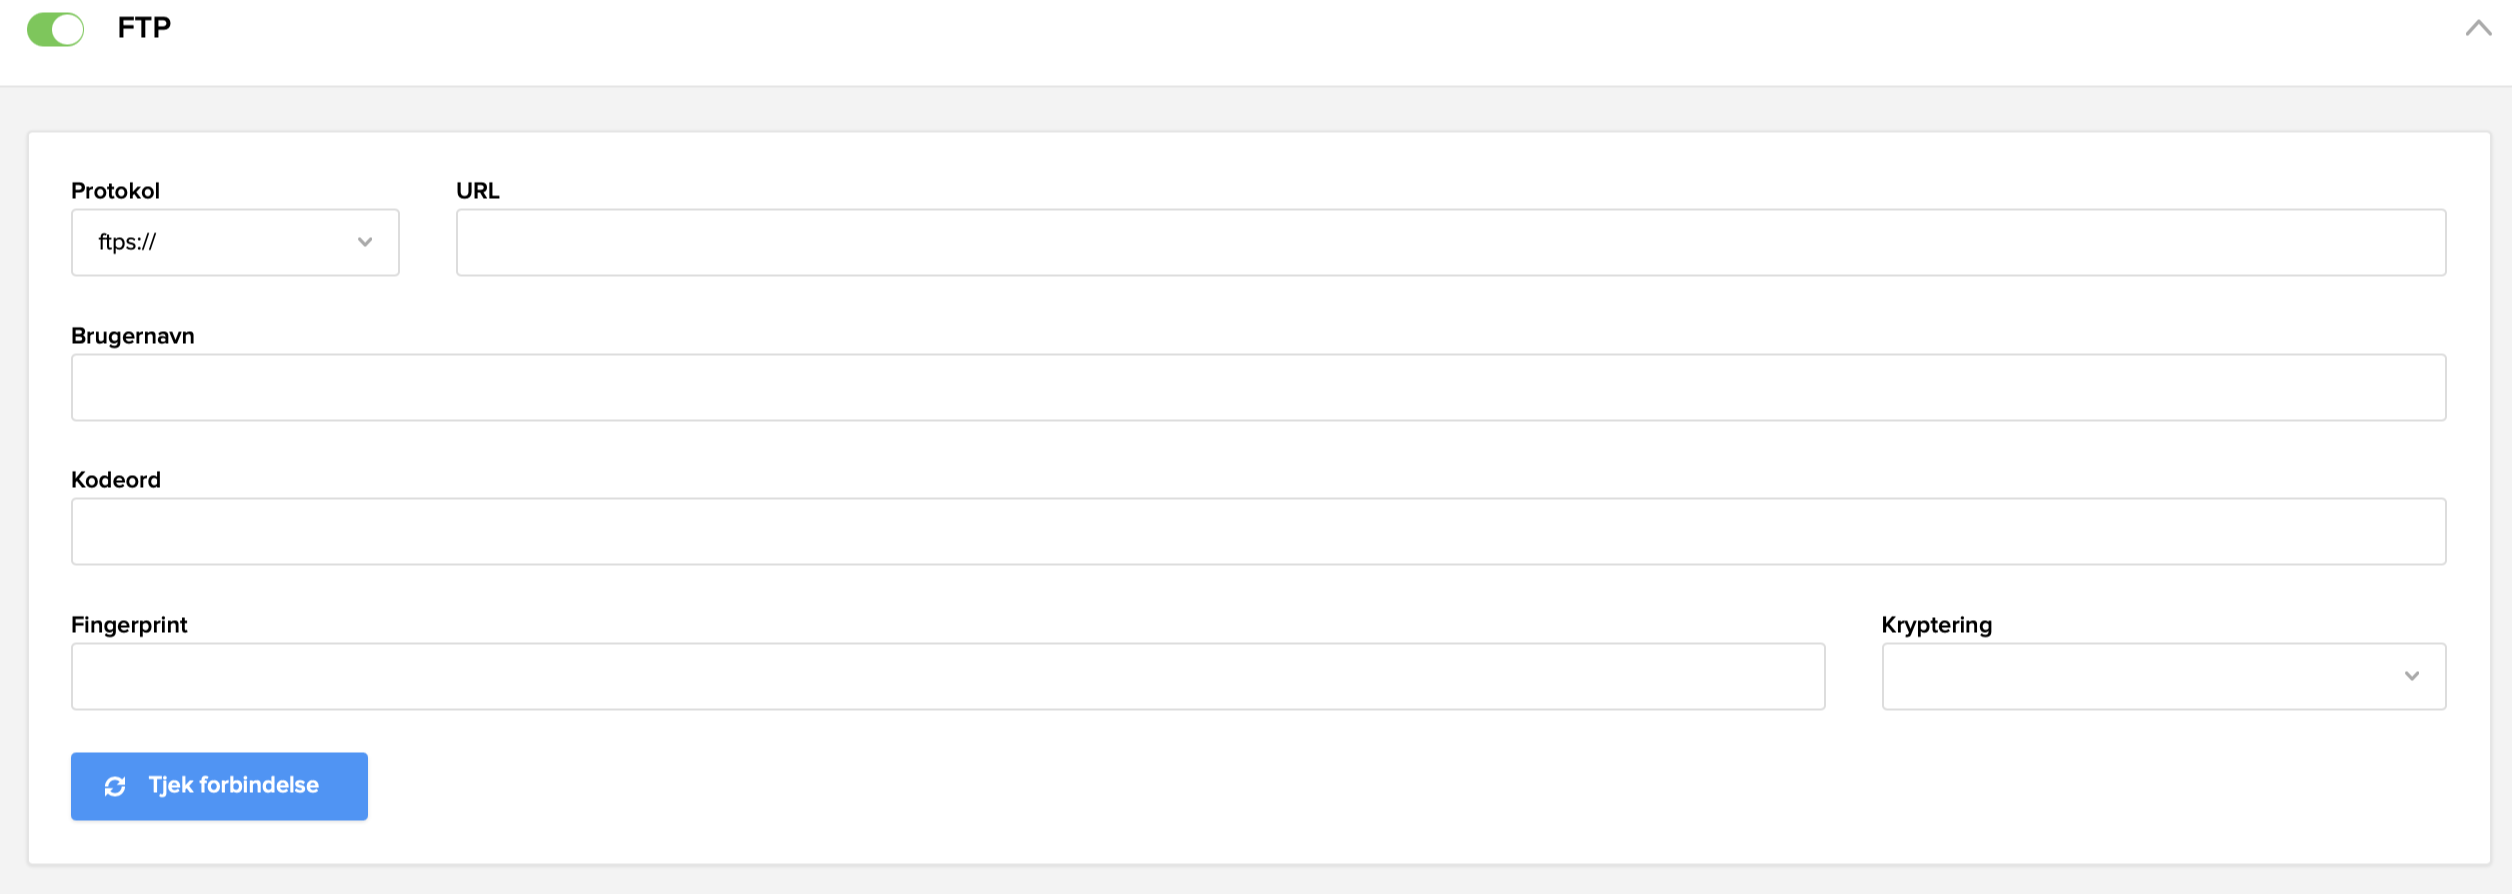Image resolution: width=2512 pixels, height=894 pixels.
Task: Click the arrow icon in the Protokol selector
Action: click(365, 242)
